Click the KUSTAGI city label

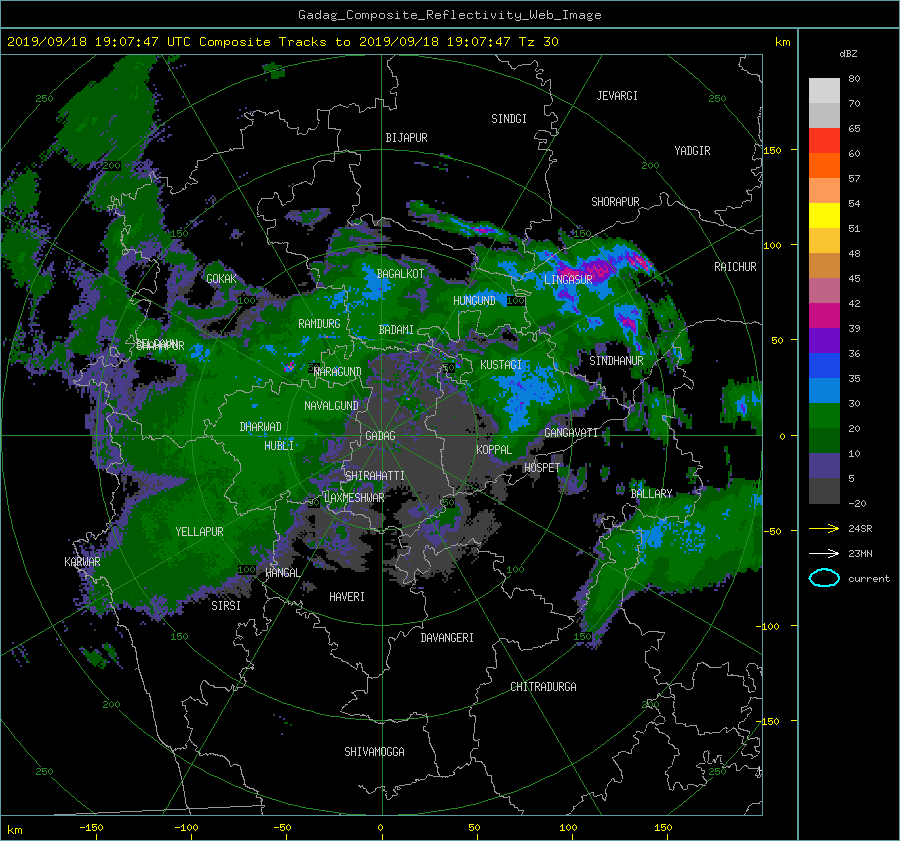pyautogui.click(x=501, y=365)
